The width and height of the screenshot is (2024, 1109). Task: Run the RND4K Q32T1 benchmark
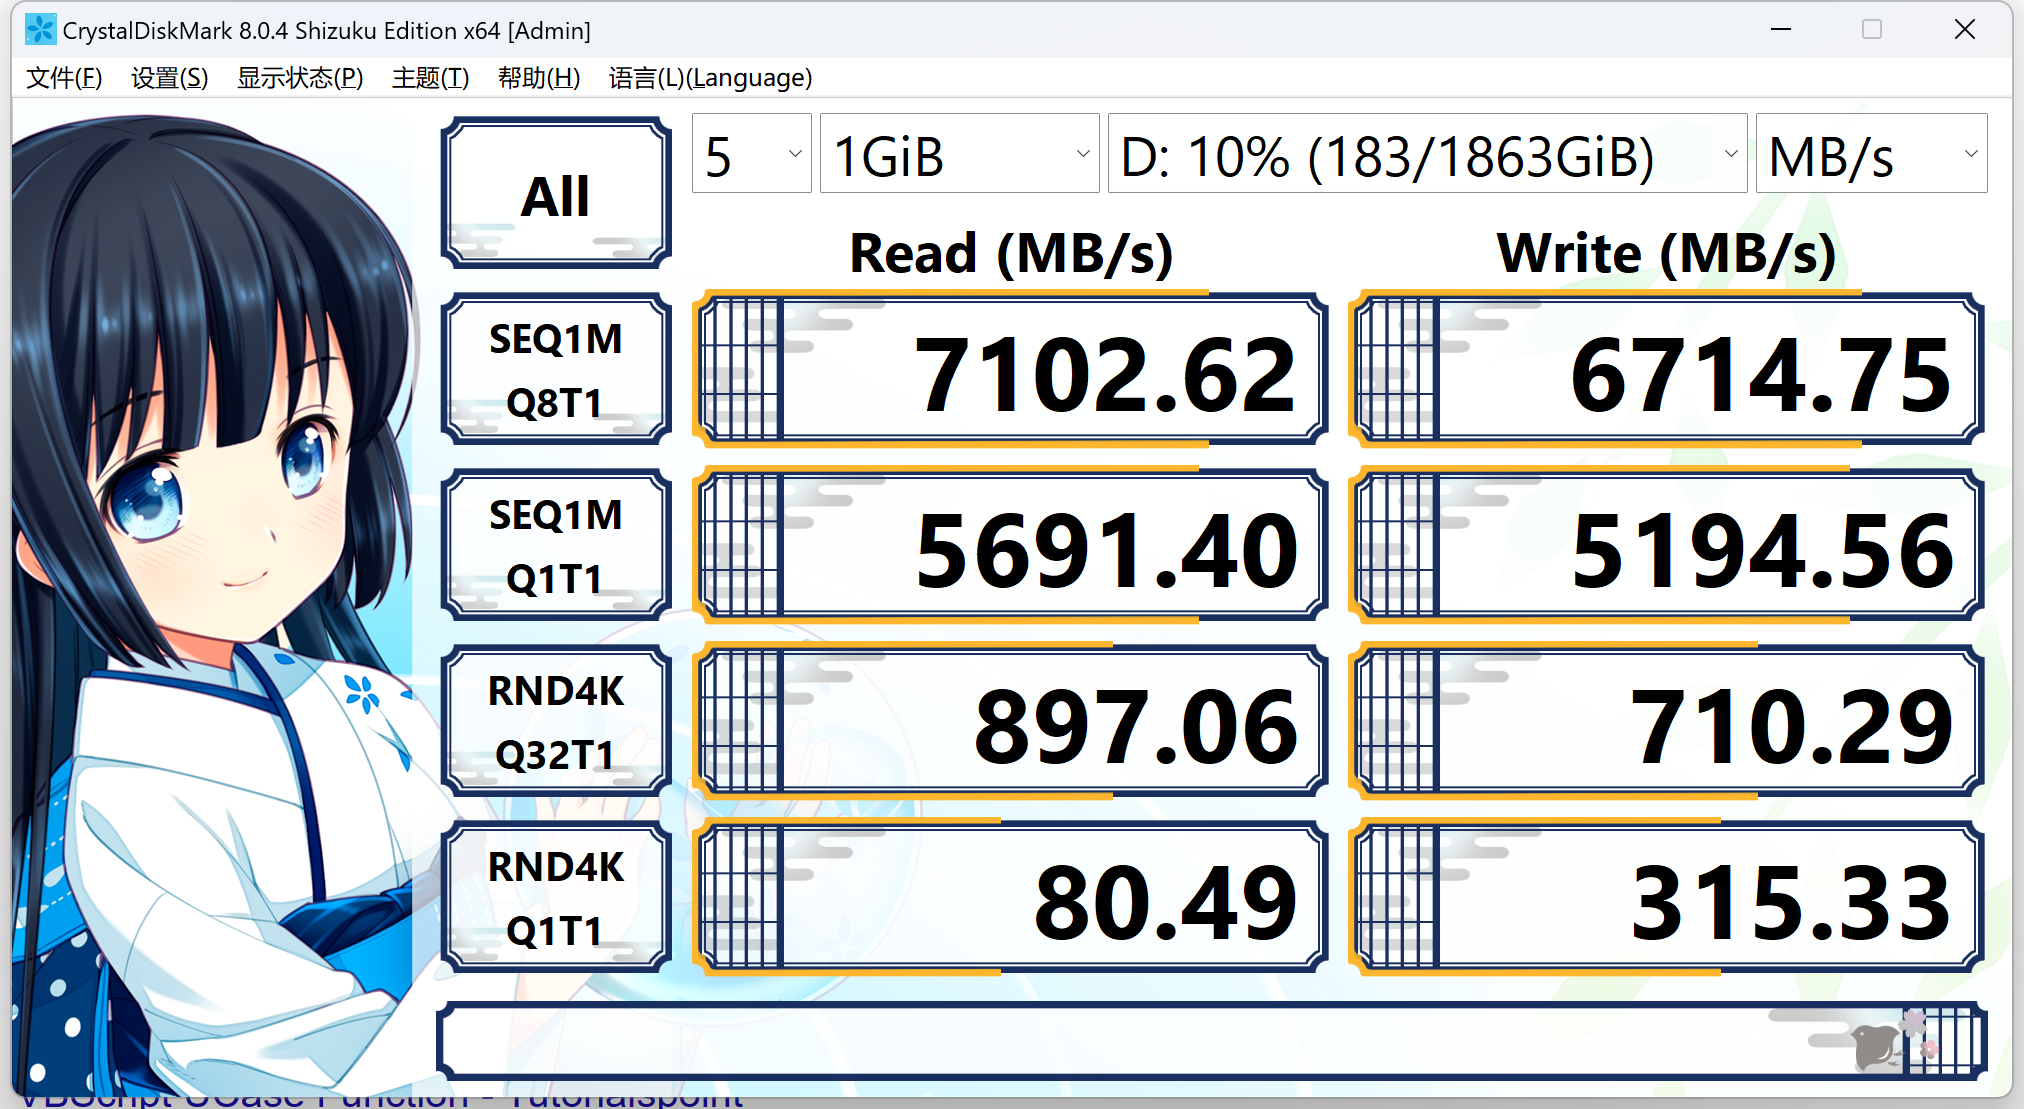(556, 722)
